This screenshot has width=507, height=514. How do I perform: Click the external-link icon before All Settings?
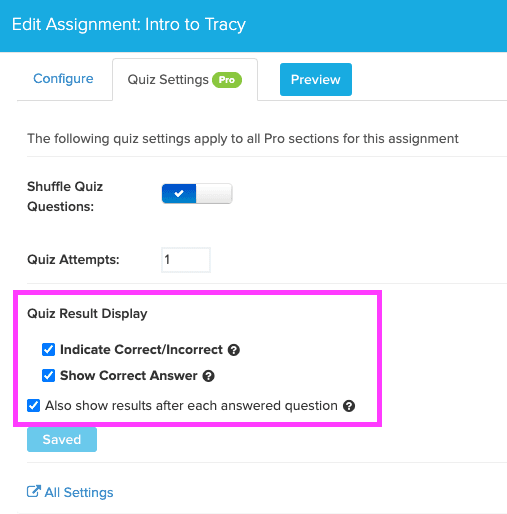tap(34, 491)
